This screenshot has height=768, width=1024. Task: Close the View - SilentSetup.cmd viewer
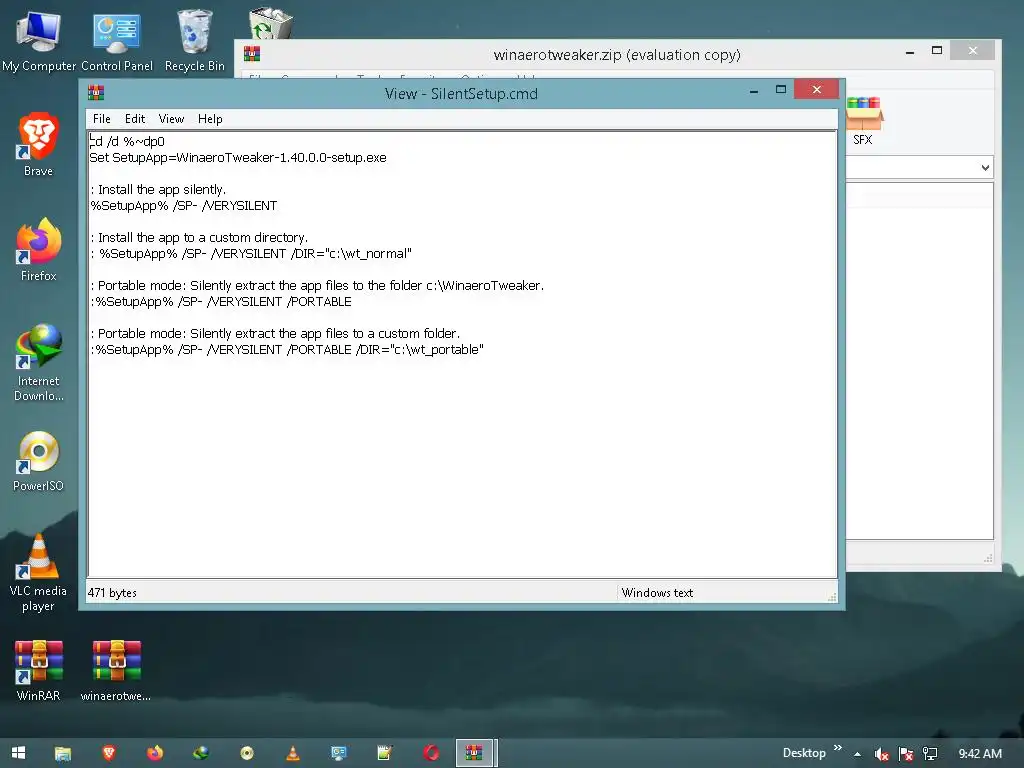coord(816,89)
